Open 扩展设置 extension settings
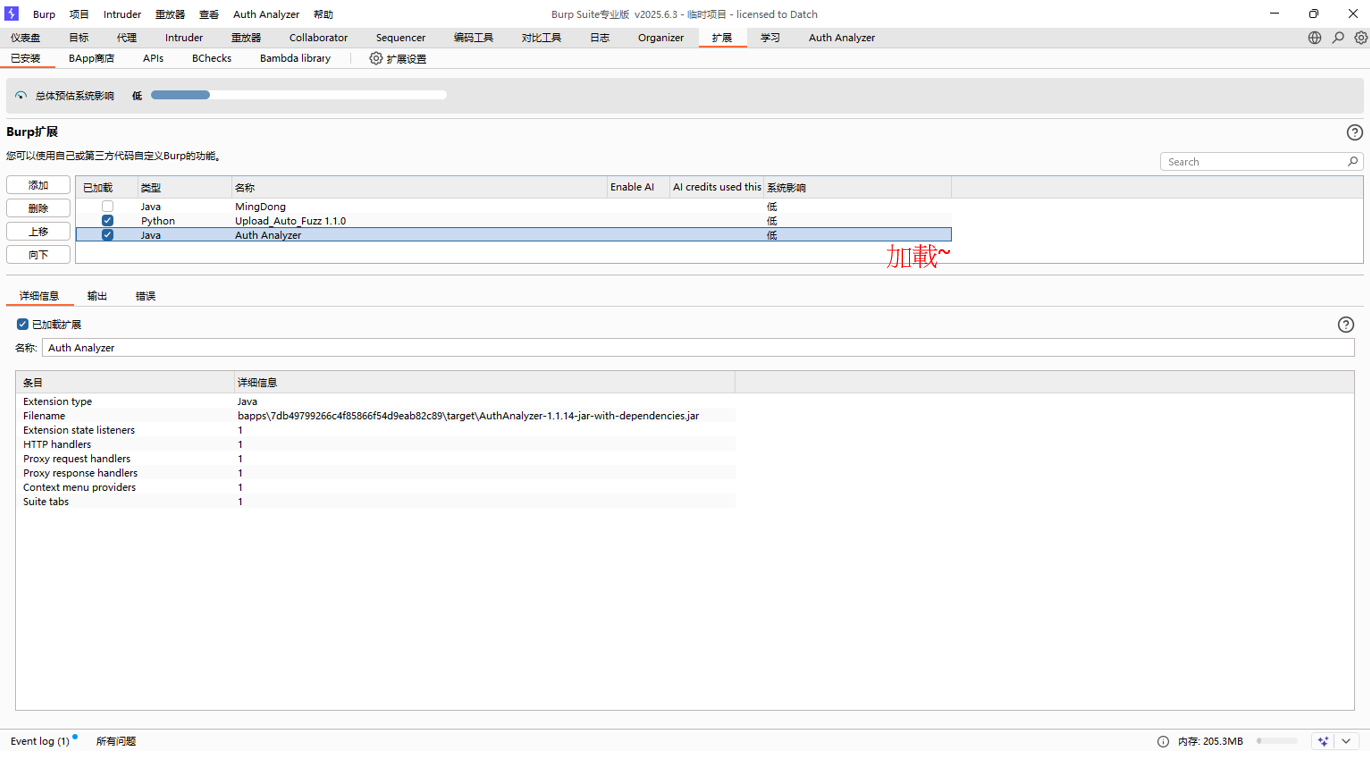The height and width of the screenshot is (759, 1370). (398, 58)
